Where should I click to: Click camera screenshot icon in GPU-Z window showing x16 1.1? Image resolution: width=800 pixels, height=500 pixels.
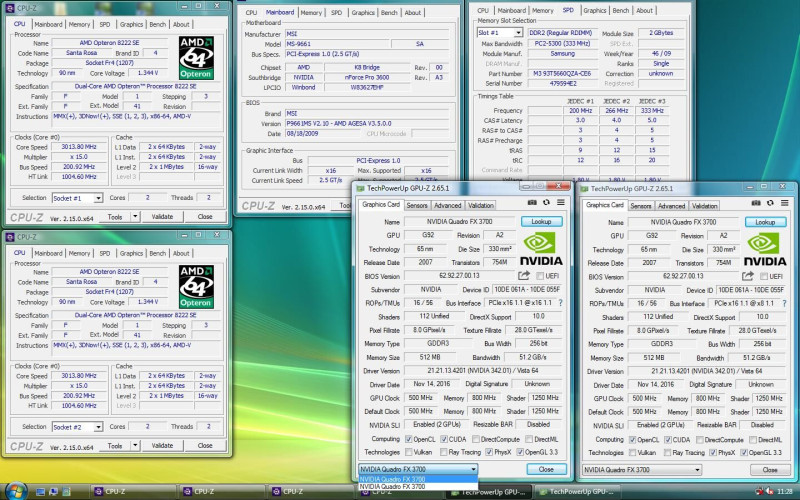coord(532,203)
